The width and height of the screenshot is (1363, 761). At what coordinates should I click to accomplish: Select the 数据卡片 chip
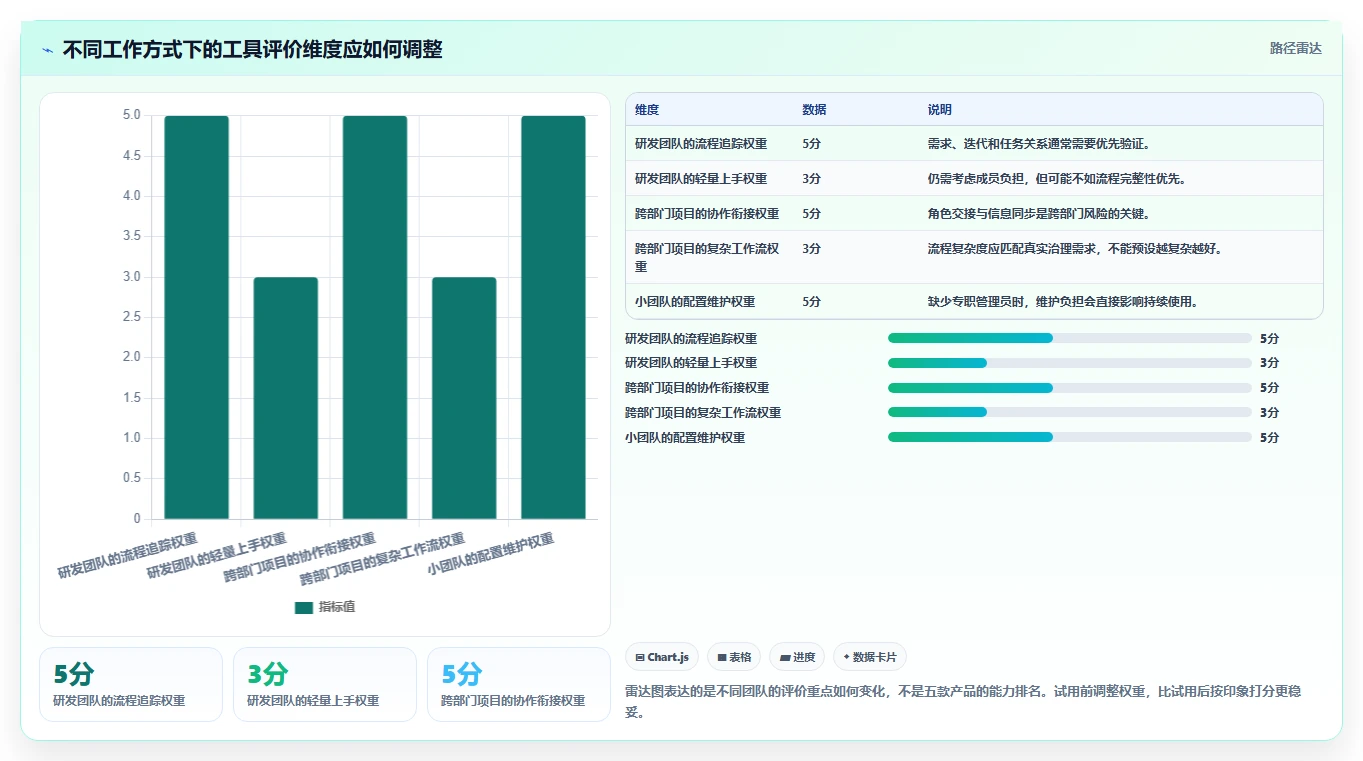[870, 657]
